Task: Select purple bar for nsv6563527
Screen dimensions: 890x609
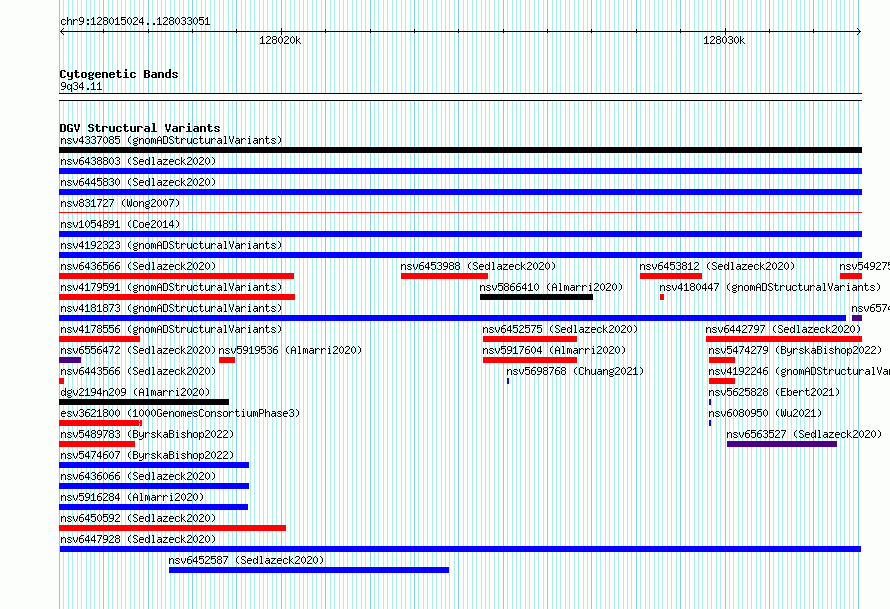Action: pyautogui.click(x=782, y=444)
